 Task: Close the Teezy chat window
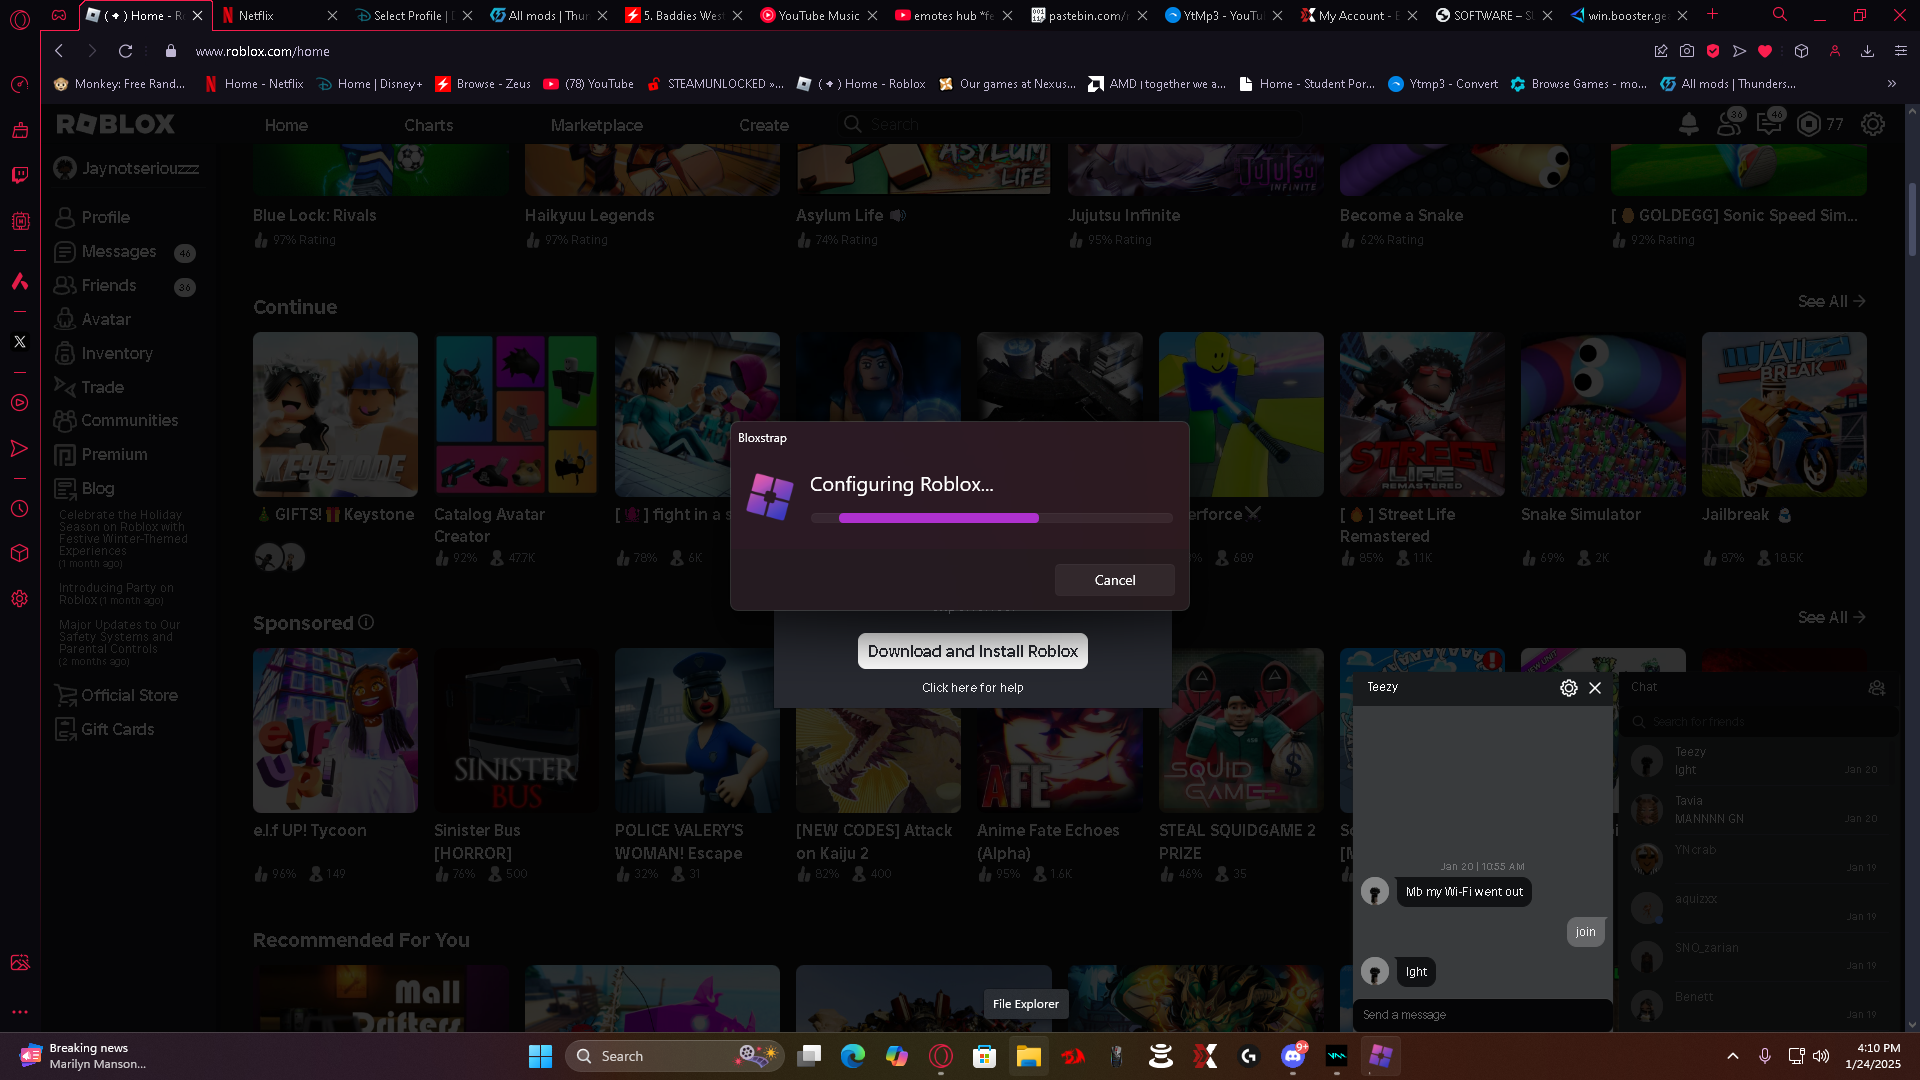1595,688
